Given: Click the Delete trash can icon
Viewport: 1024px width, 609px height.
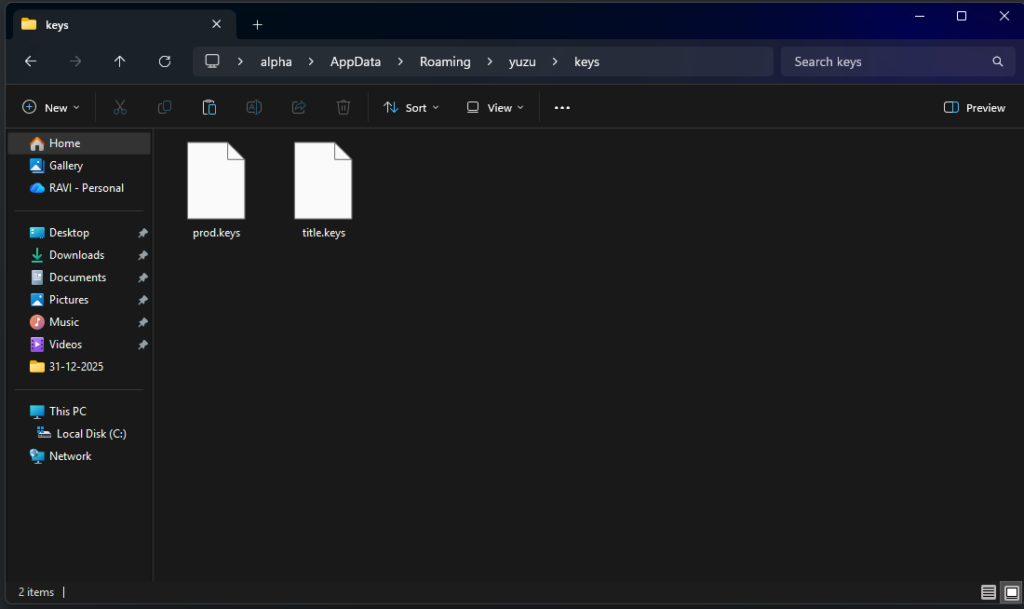Looking at the screenshot, I should [x=343, y=107].
